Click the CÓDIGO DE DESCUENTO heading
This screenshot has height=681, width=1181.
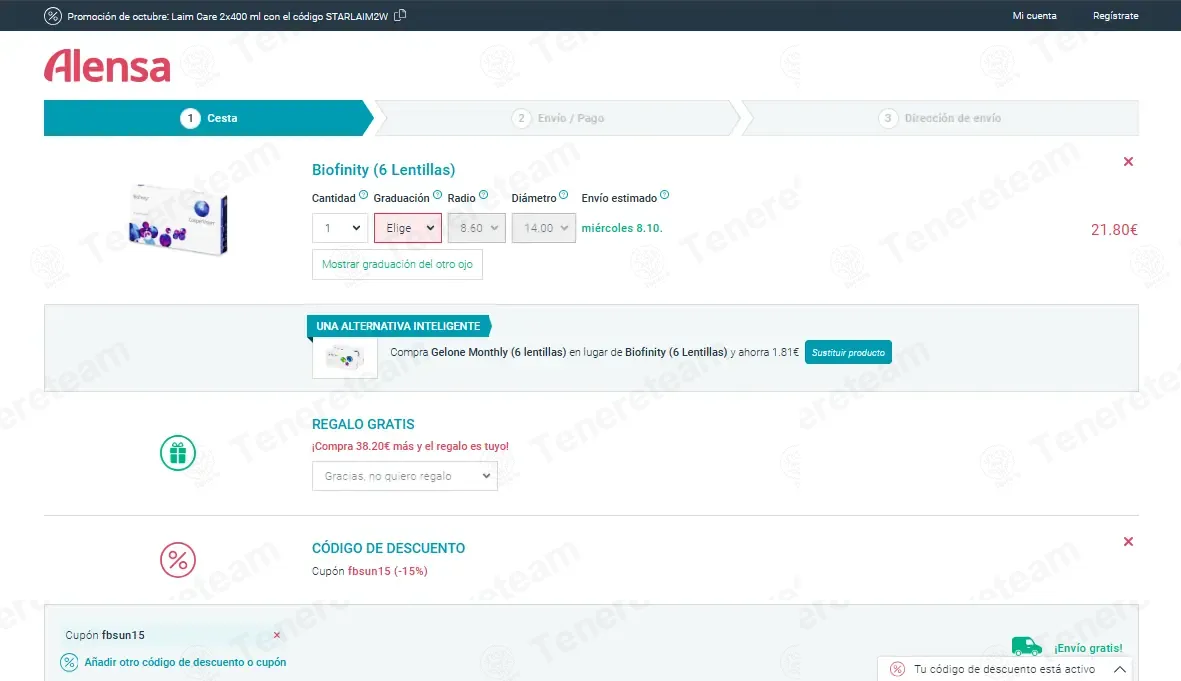click(x=389, y=548)
